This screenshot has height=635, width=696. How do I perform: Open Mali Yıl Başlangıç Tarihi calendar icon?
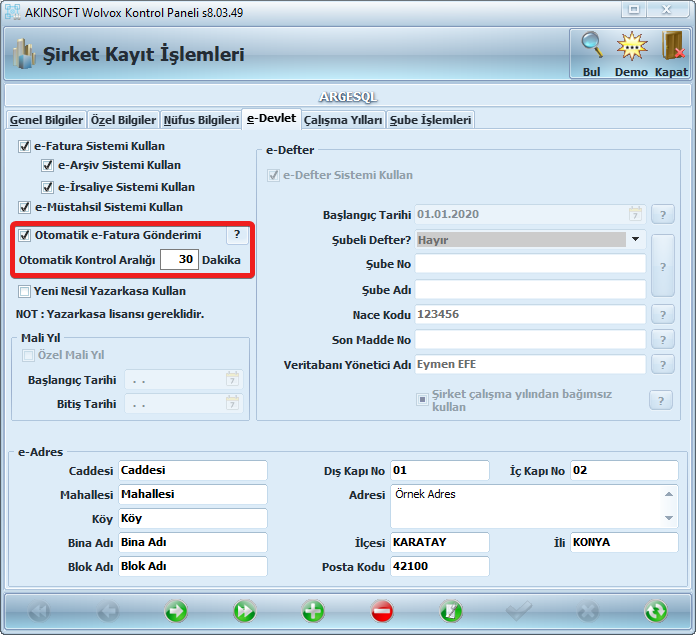tap(233, 380)
